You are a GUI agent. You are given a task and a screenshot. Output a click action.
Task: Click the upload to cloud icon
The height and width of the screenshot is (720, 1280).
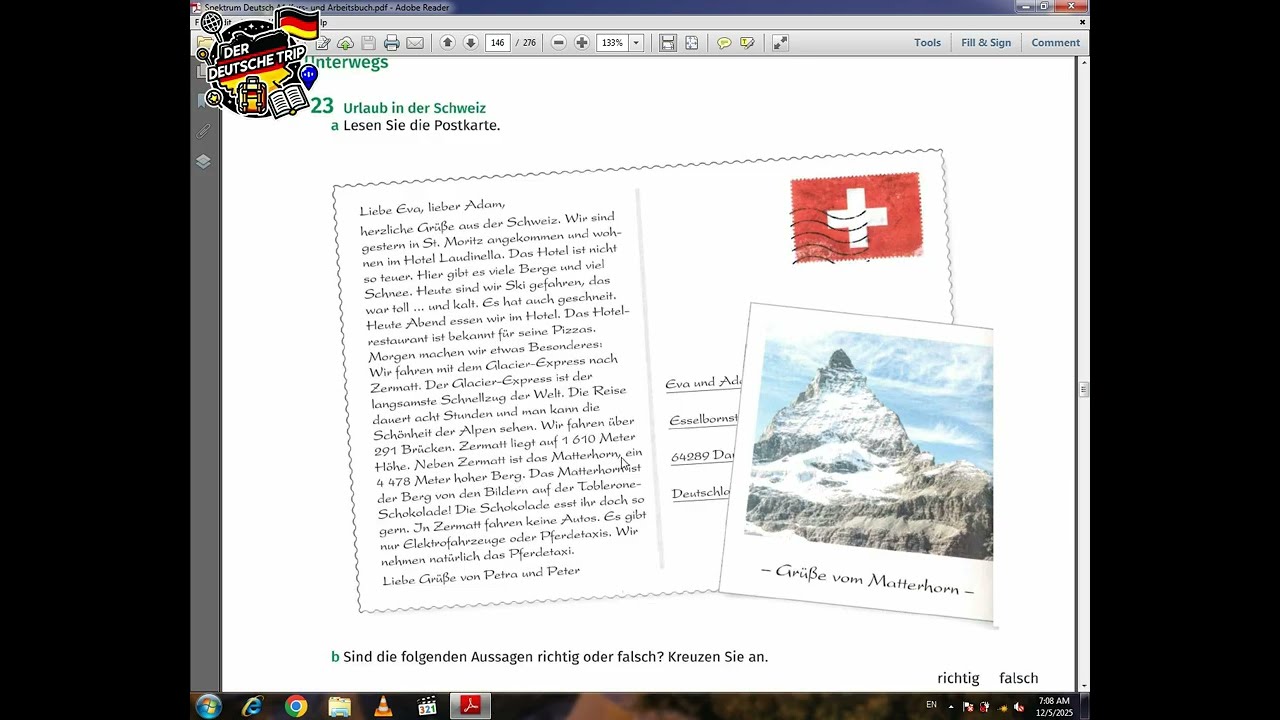coord(346,43)
